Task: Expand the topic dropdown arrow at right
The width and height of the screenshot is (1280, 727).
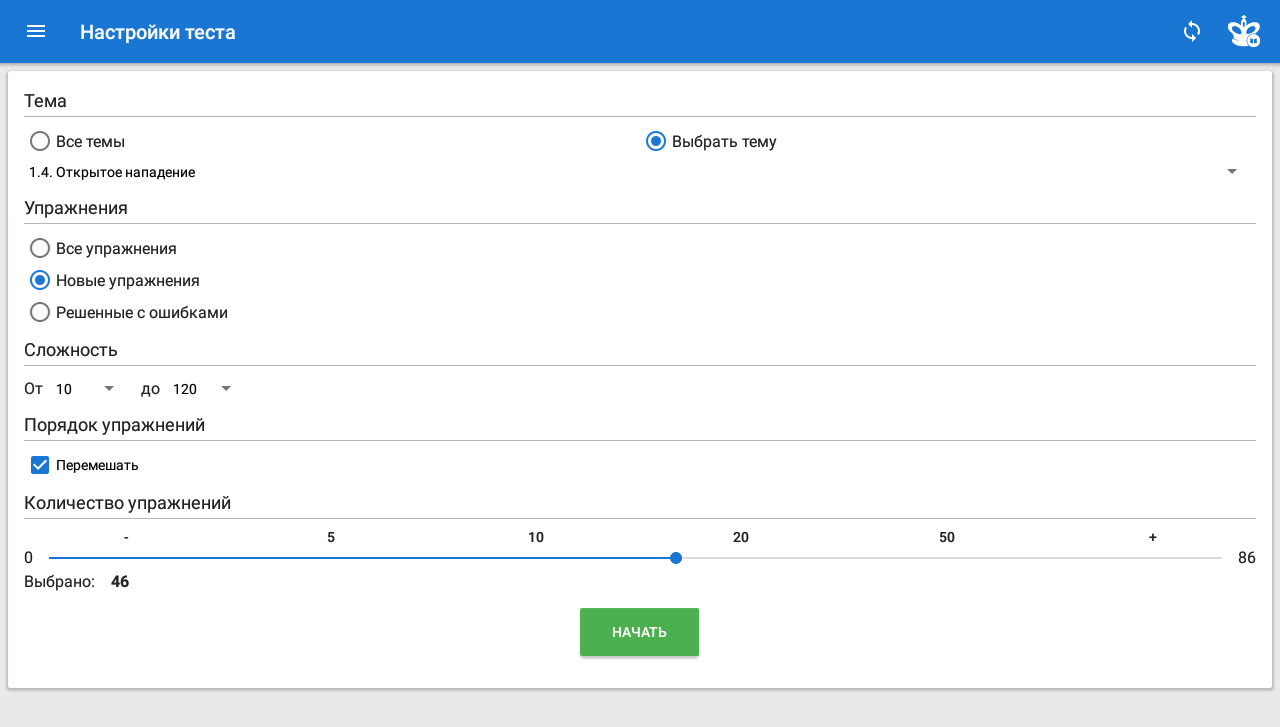Action: [x=1231, y=172]
